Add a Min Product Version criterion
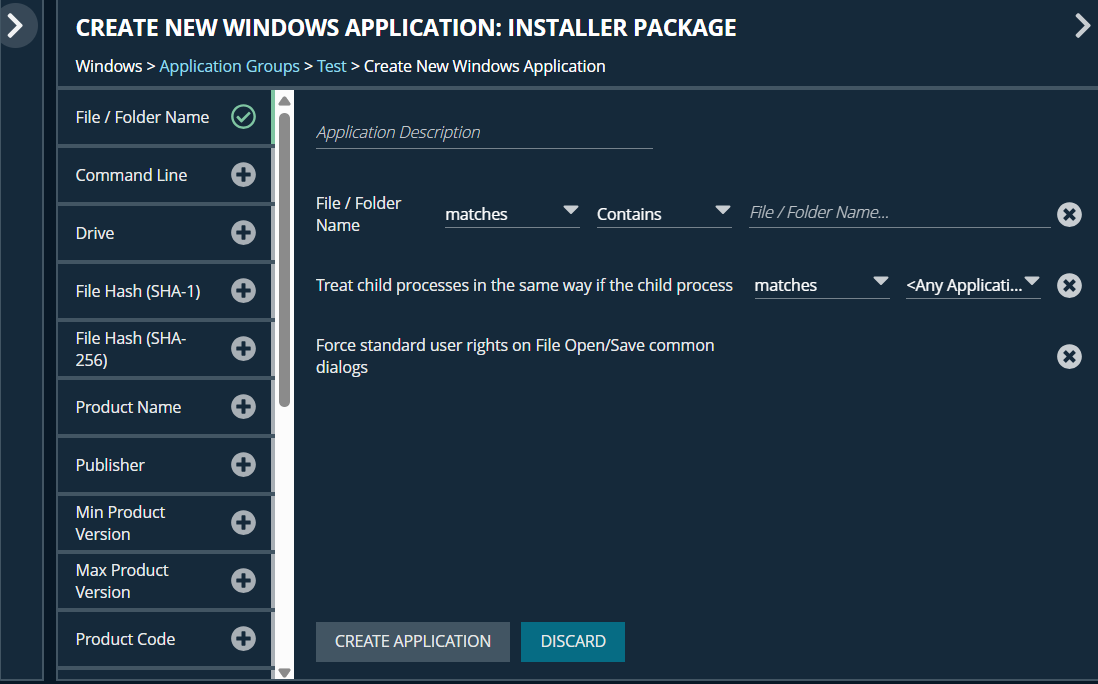The height and width of the screenshot is (684, 1098). pos(243,522)
